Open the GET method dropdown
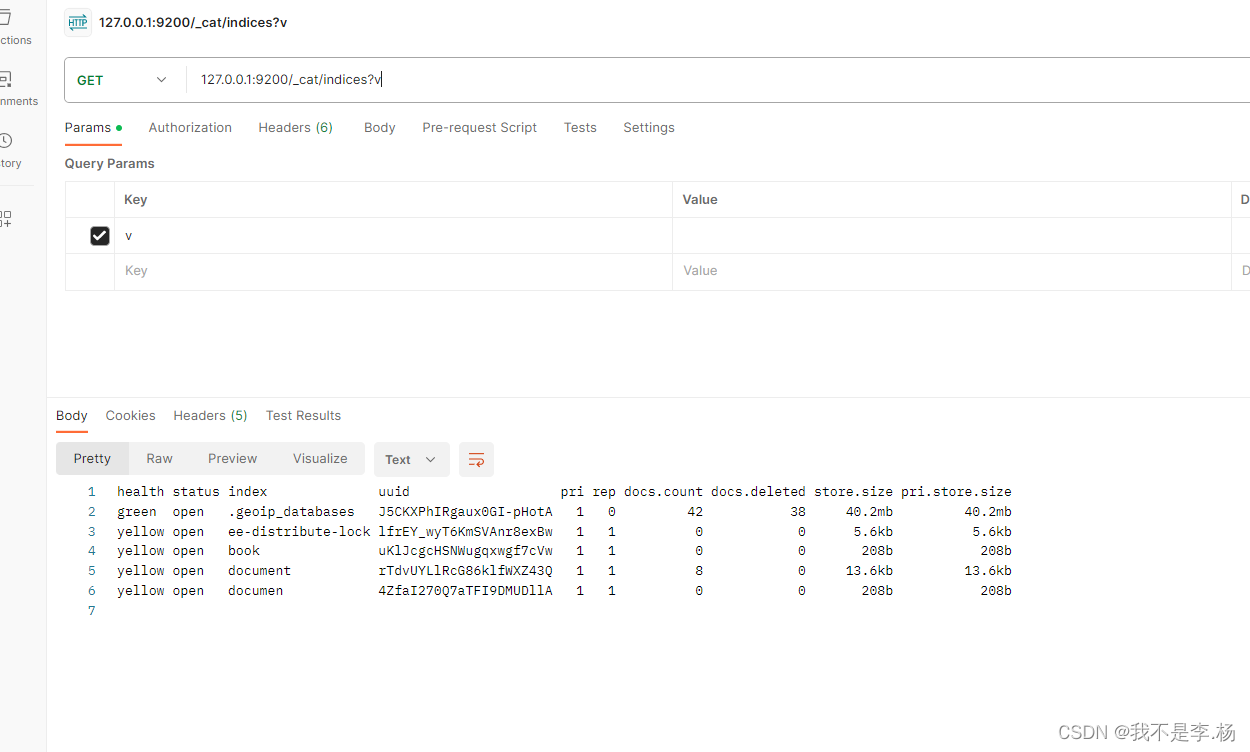Screen dimensions: 1250x752 pos(122,80)
